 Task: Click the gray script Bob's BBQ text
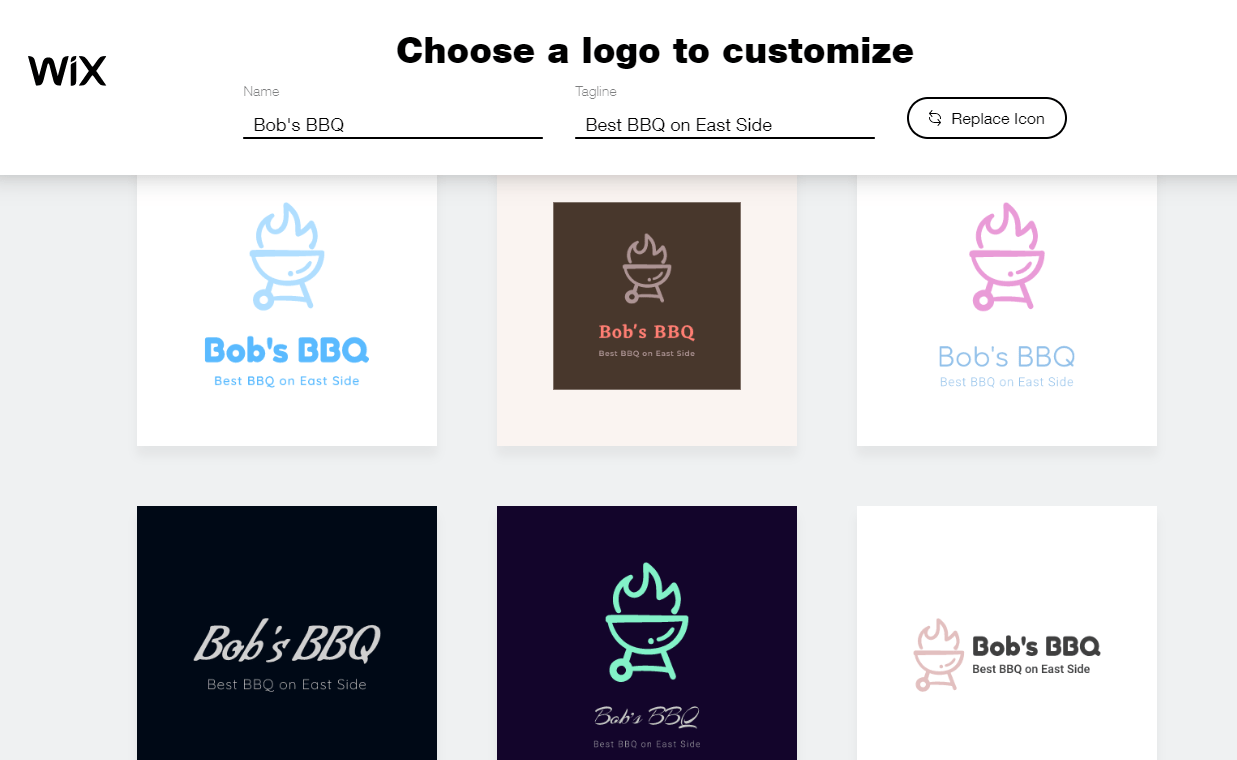click(x=287, y=643)
